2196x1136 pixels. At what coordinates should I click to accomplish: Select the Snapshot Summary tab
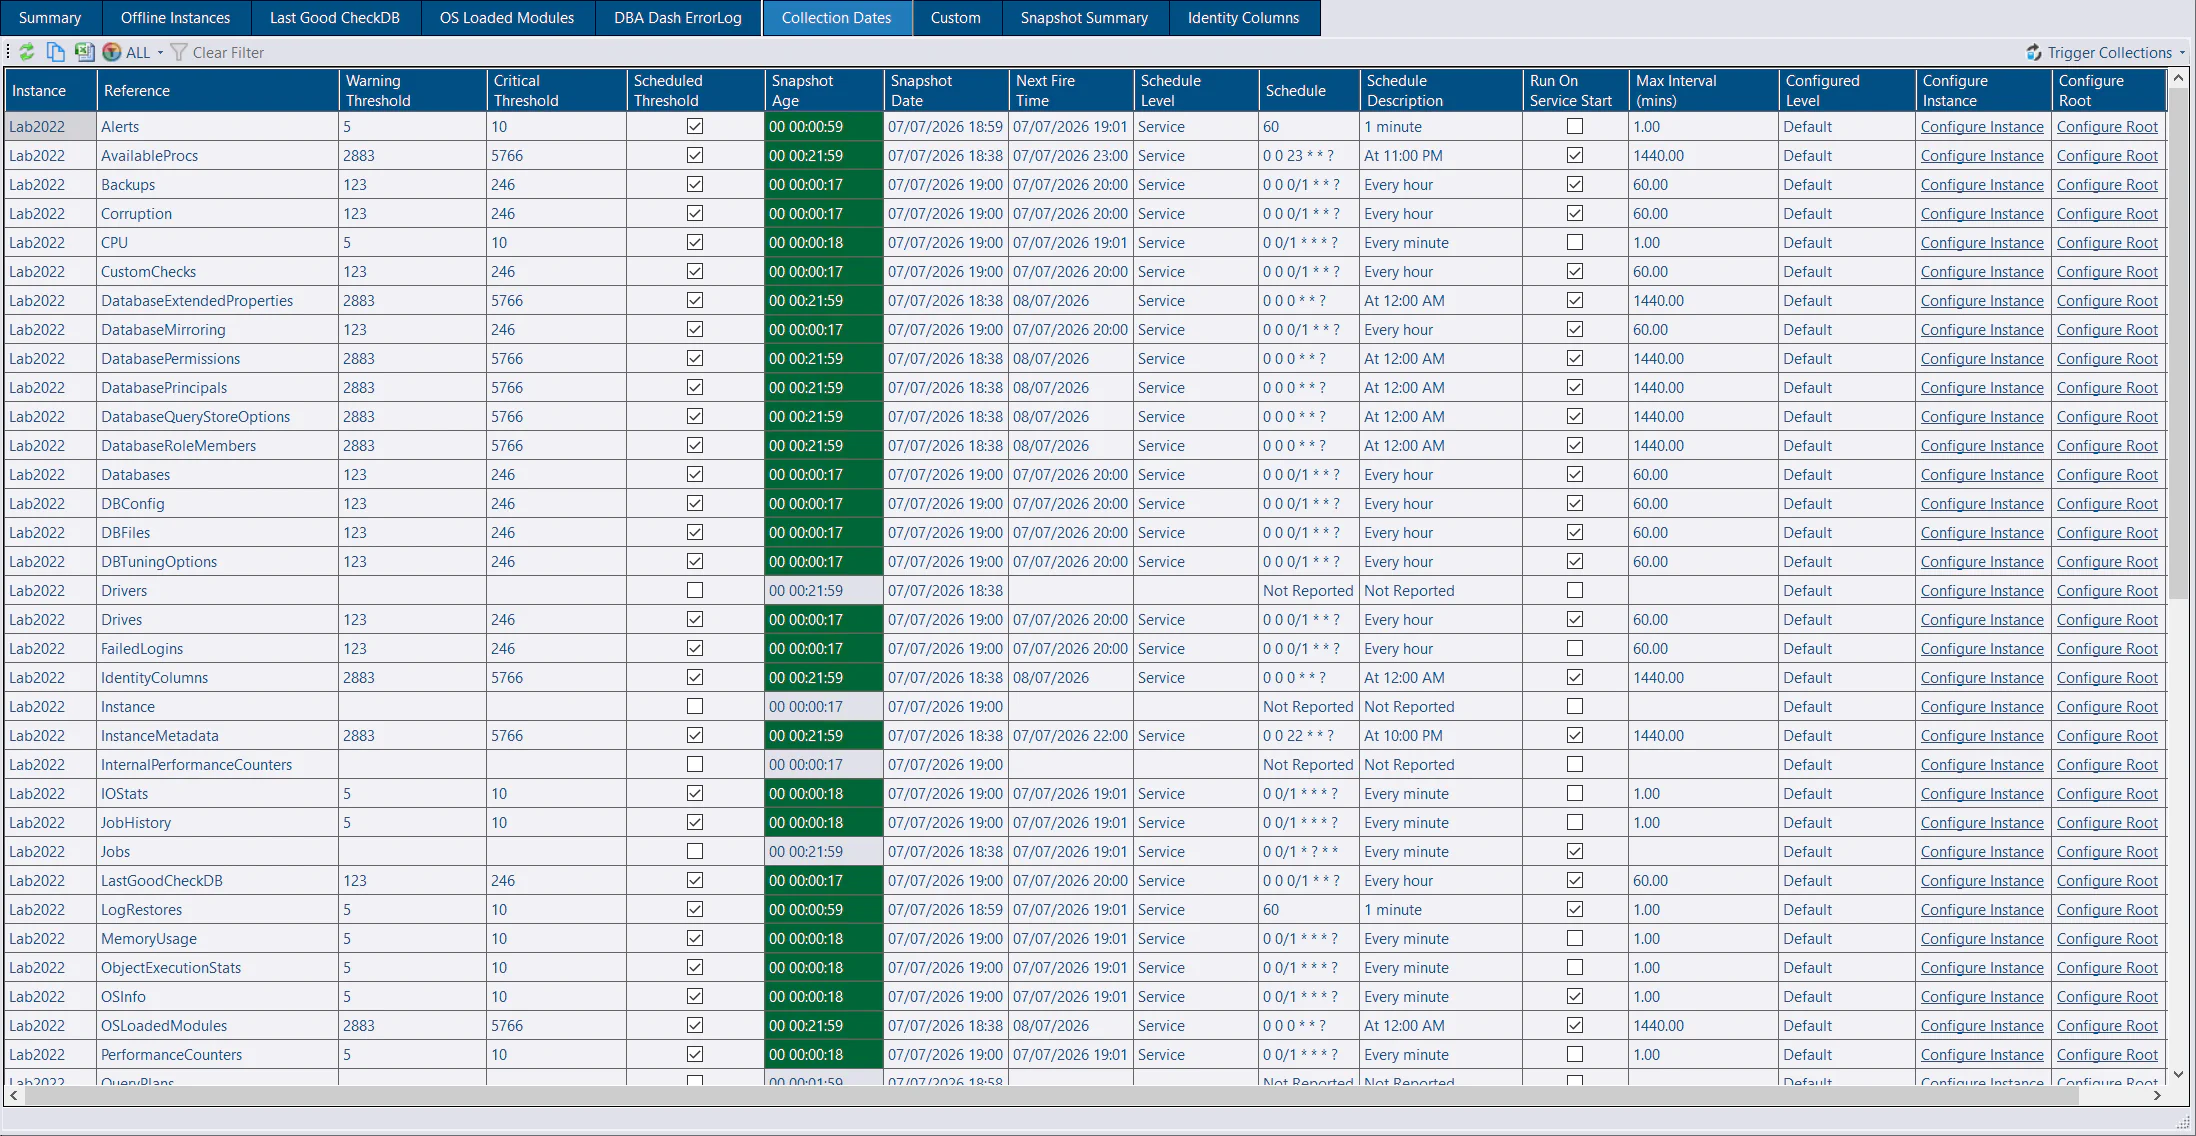(1084, 18)
